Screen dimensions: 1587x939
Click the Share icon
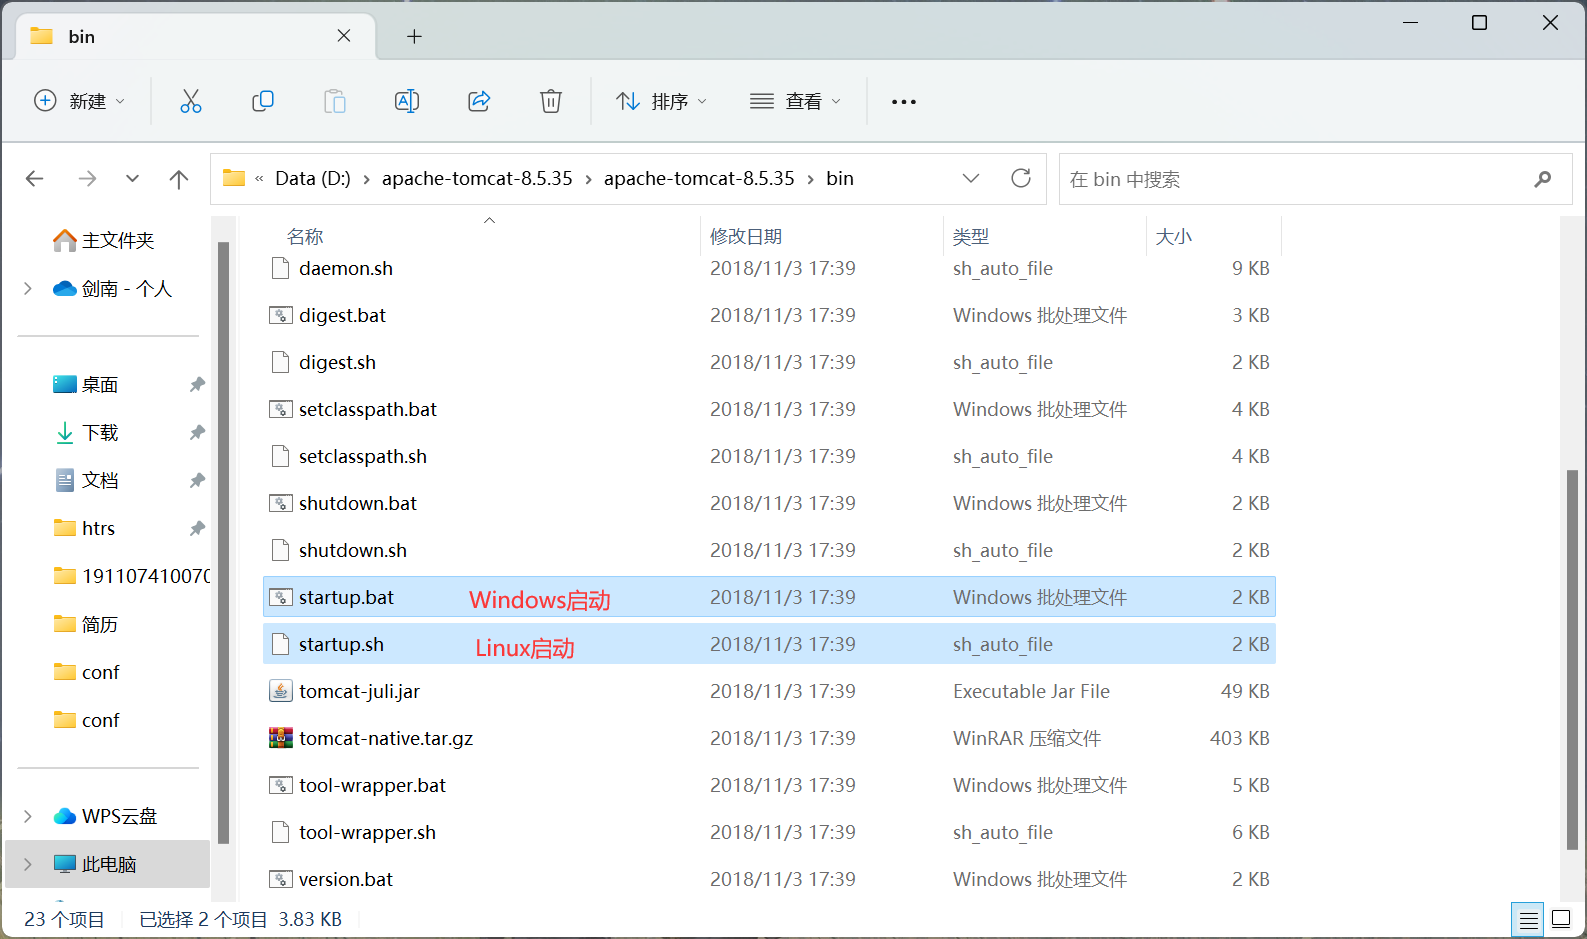[479, 101]
